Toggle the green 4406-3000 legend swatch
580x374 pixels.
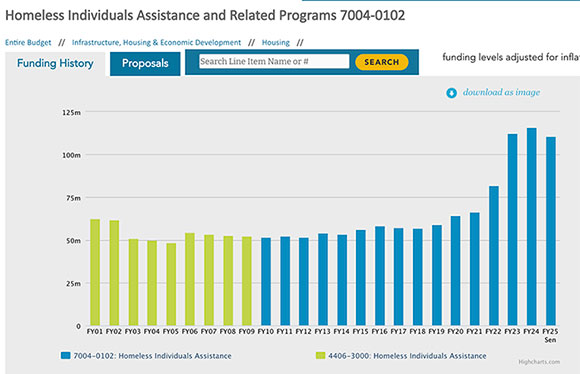(x=320, y=356)
